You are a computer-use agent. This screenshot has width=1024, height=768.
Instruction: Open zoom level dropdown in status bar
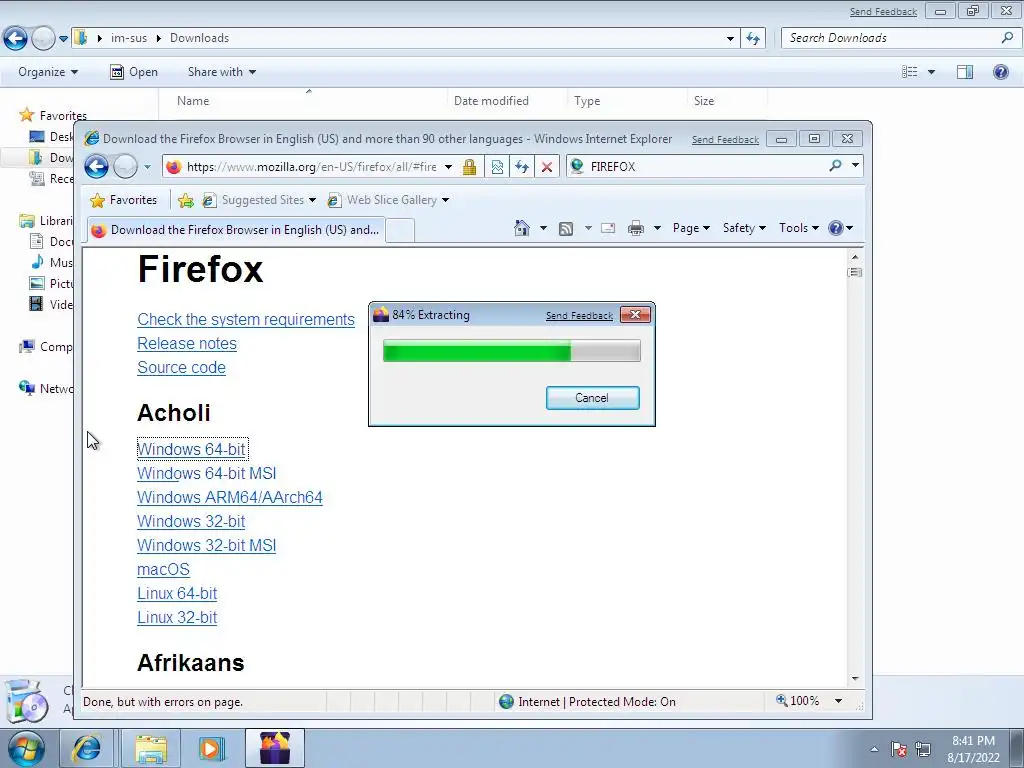(x=839, y=701)
